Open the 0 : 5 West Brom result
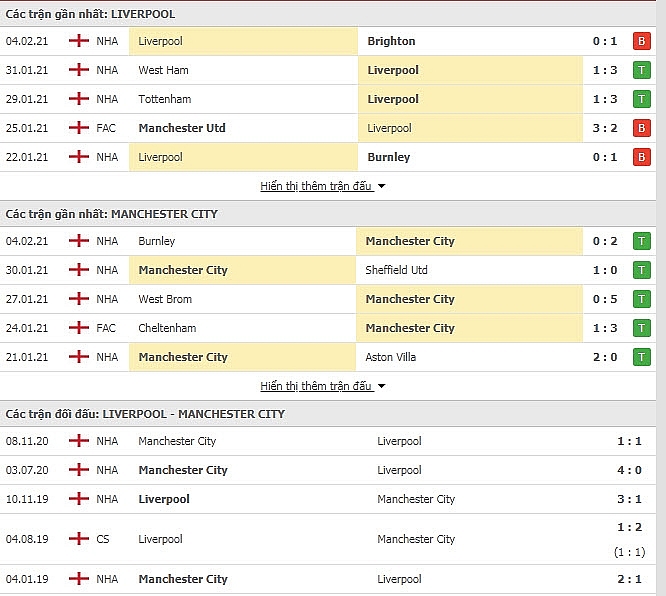 [605, 299]
